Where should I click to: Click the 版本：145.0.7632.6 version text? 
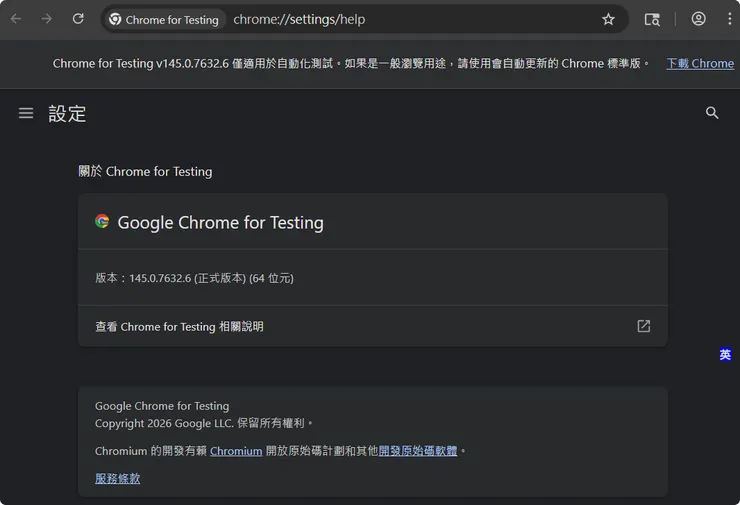pyautogui.click(x=194, y=278)
